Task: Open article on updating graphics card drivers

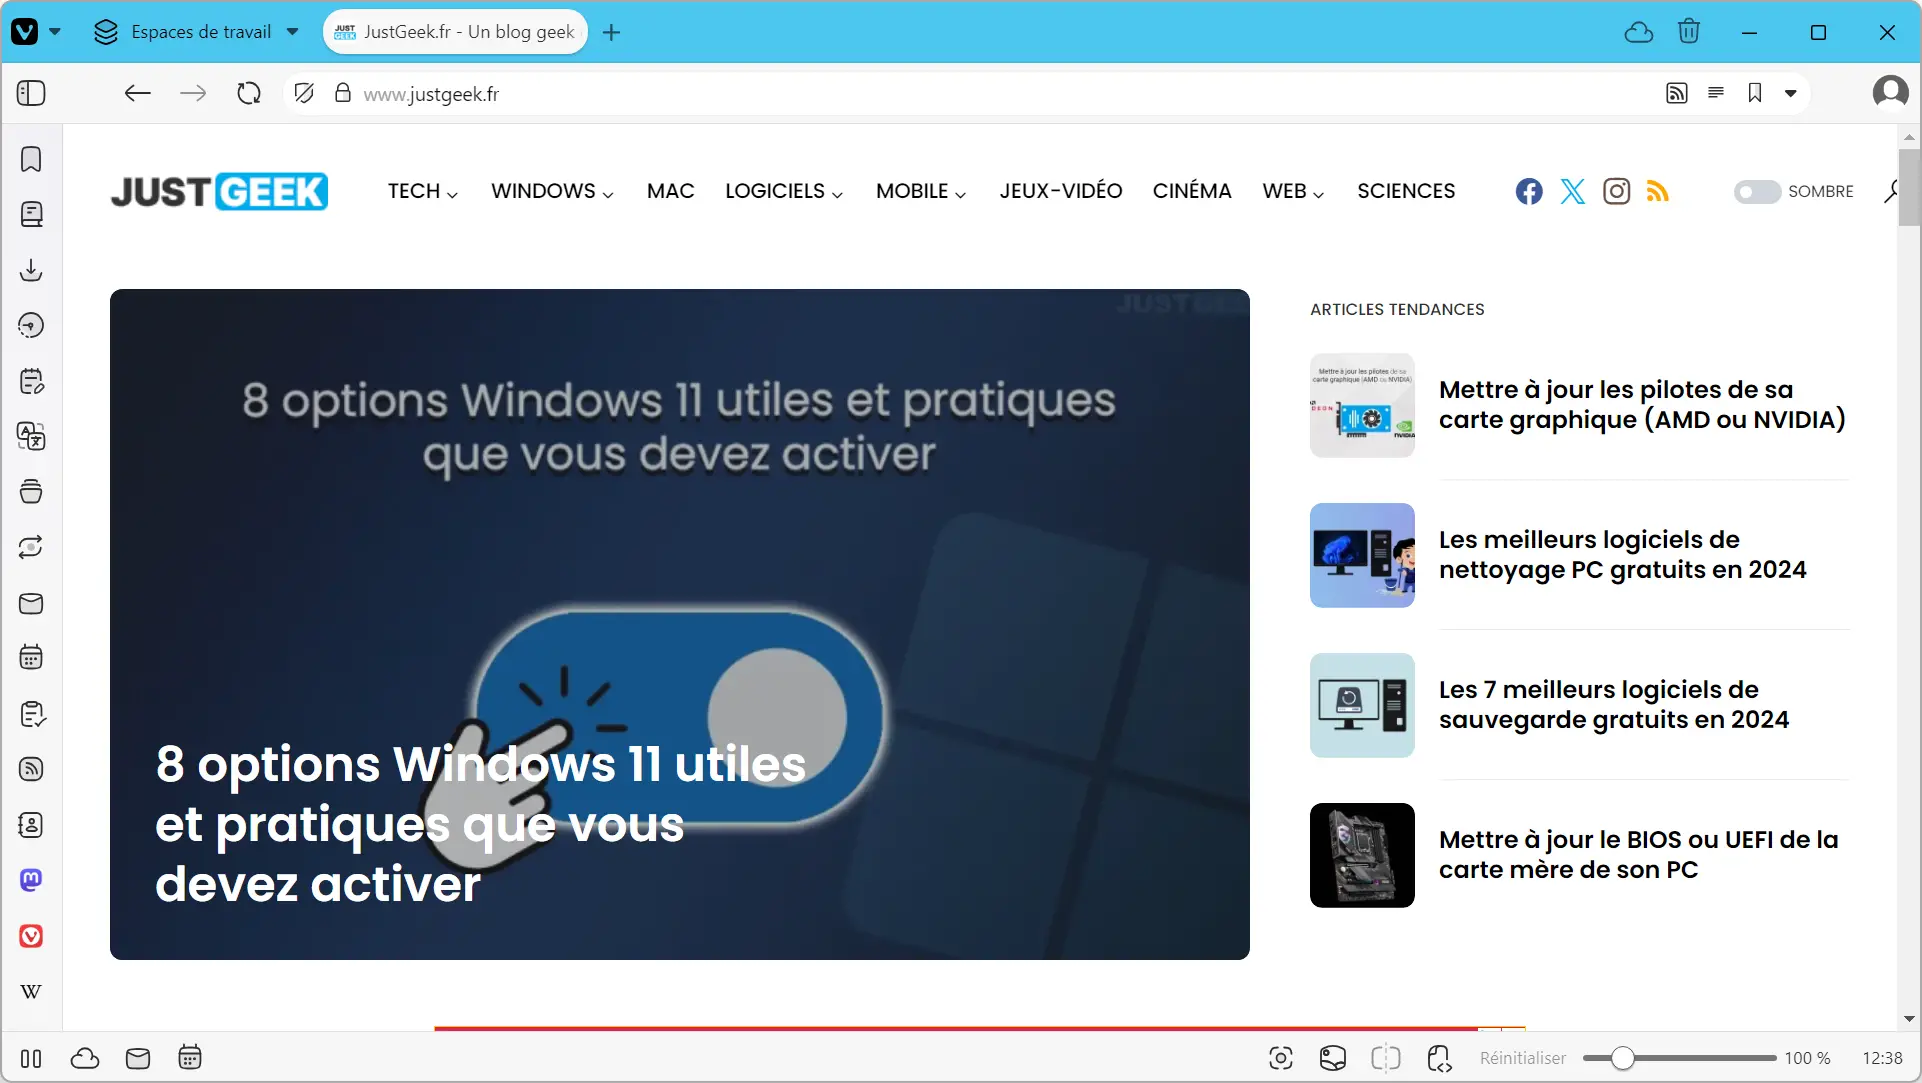Action: [x=1642, y=404]
